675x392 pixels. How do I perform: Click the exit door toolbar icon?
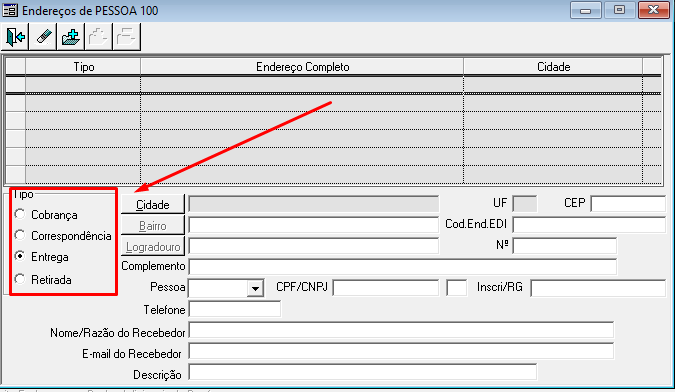[15, 37]
